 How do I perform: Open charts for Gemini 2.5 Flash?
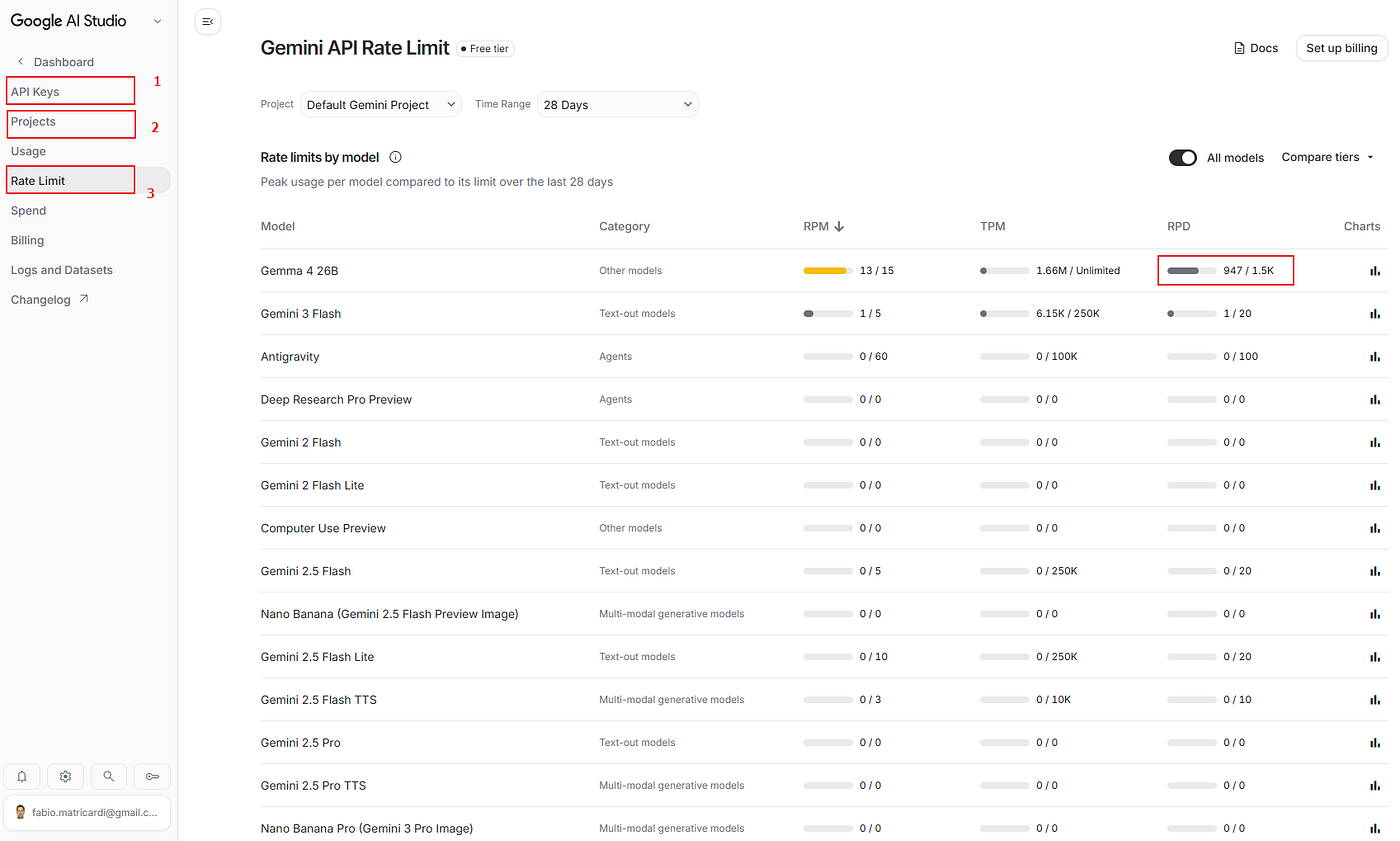click(x=1375, y=572)
